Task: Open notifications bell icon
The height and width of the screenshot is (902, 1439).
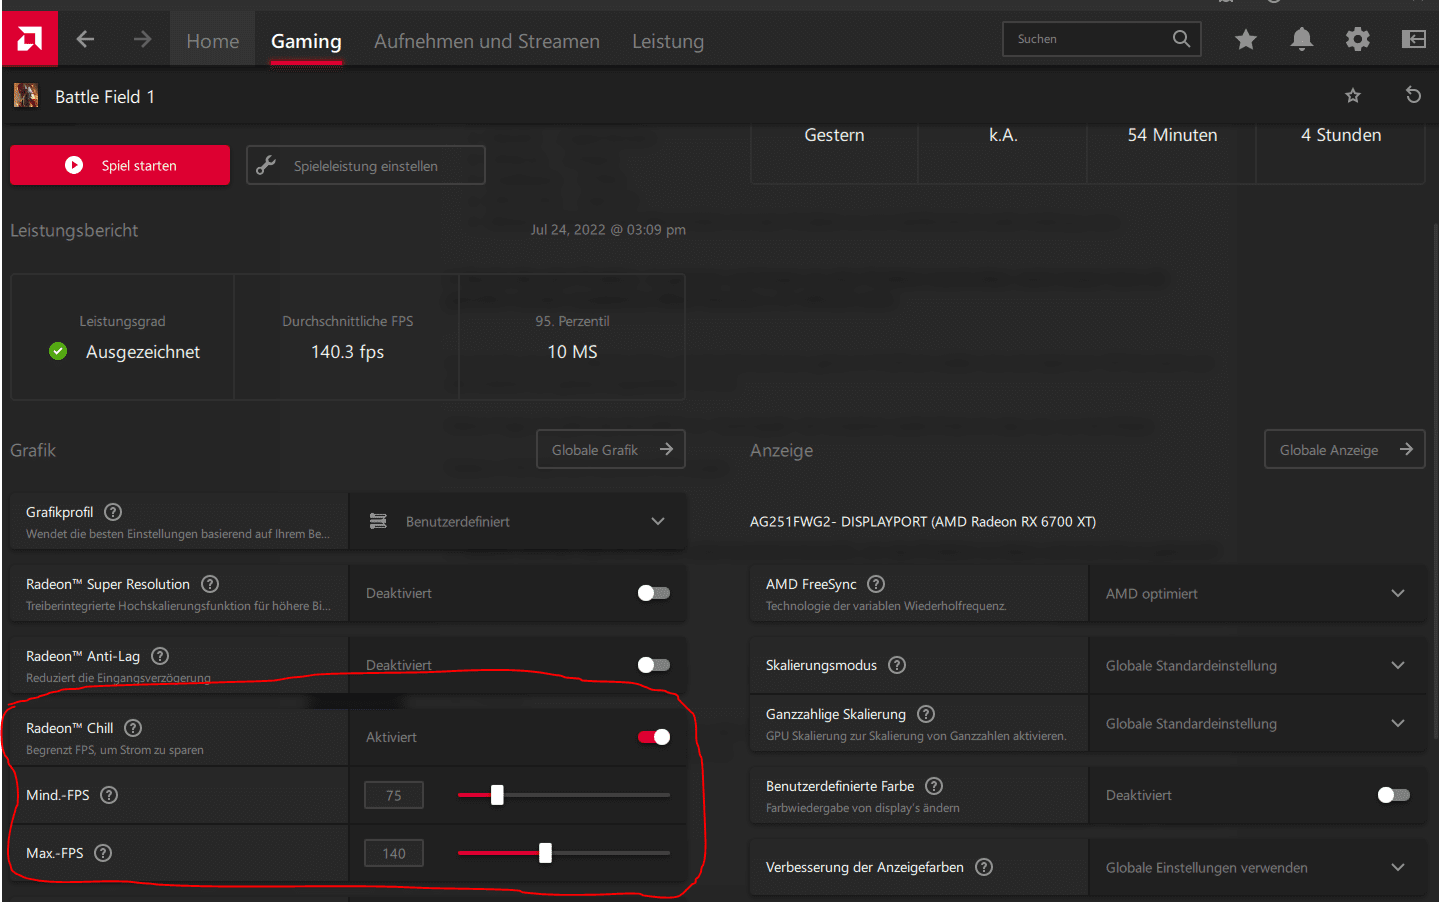Action: (1301, 39)
